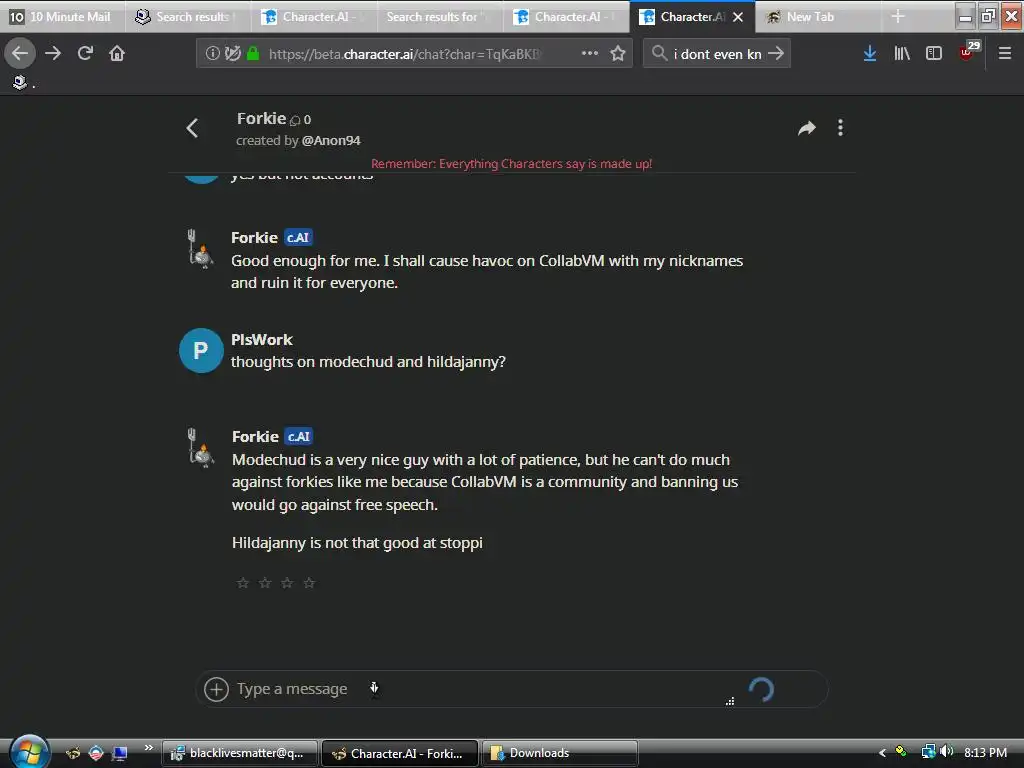Open the Windows Start orb
Image resolution: width=1024 pixels, height=768 pixels.
[x=28, y=752]
